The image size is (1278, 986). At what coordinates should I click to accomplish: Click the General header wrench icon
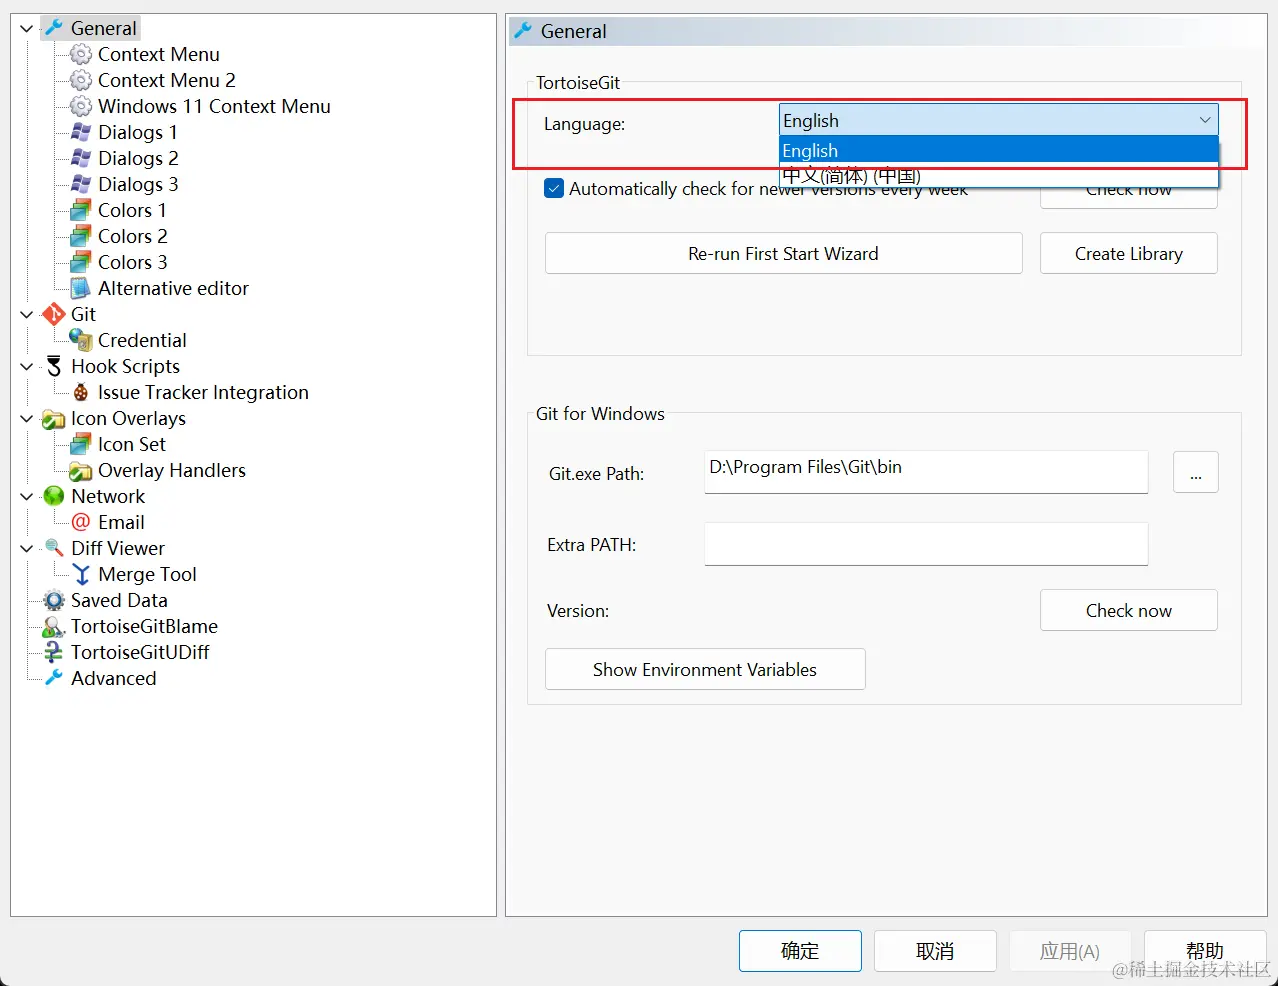[x=523, y=31]
